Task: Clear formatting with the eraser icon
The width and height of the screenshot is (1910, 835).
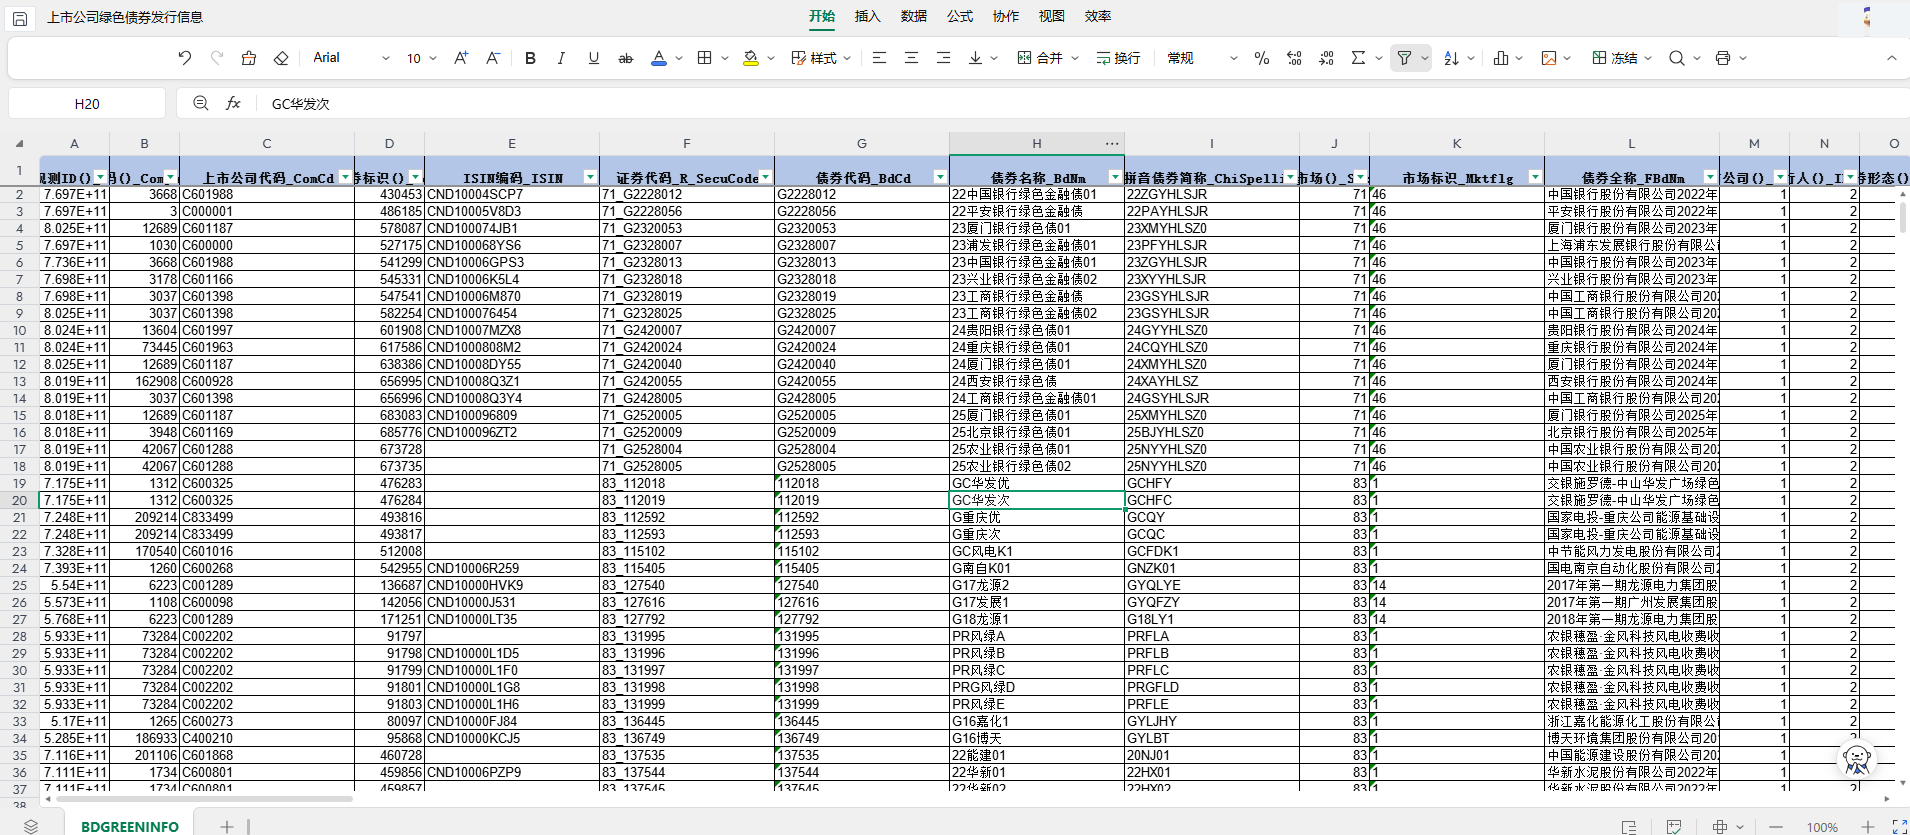Action: click(281, 58)
